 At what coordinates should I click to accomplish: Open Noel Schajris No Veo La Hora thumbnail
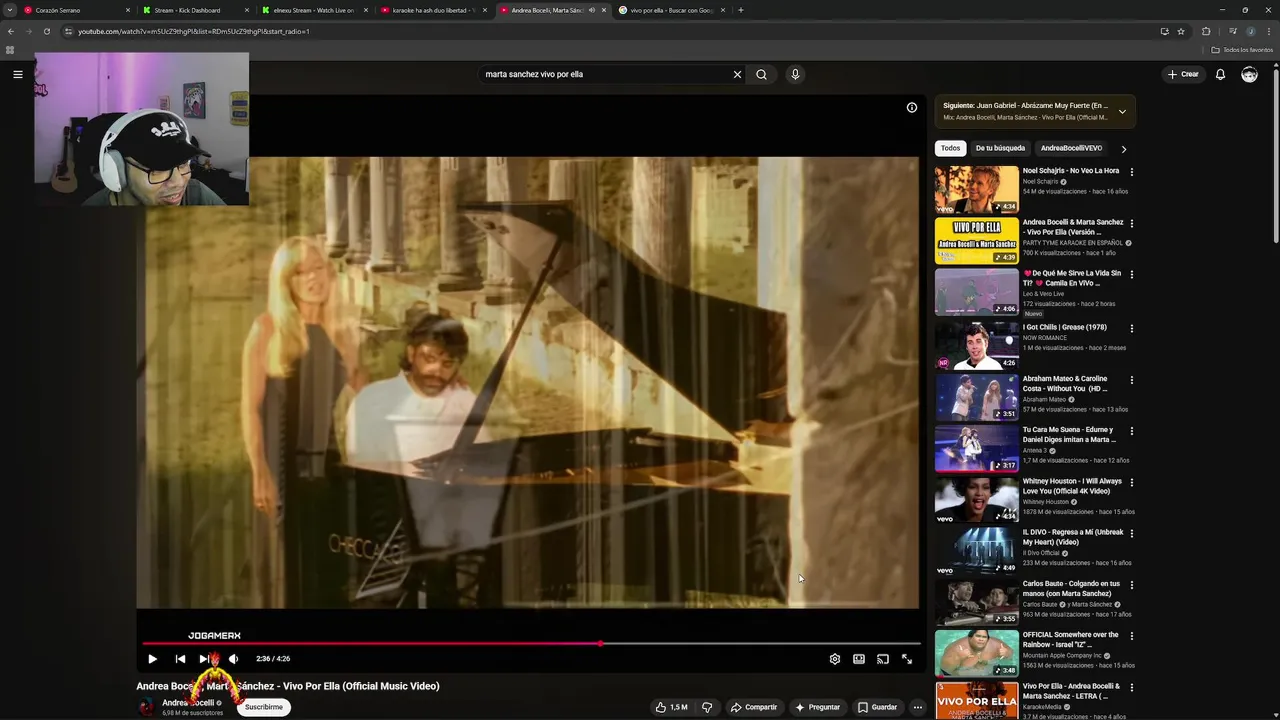(x=976, y=190)
